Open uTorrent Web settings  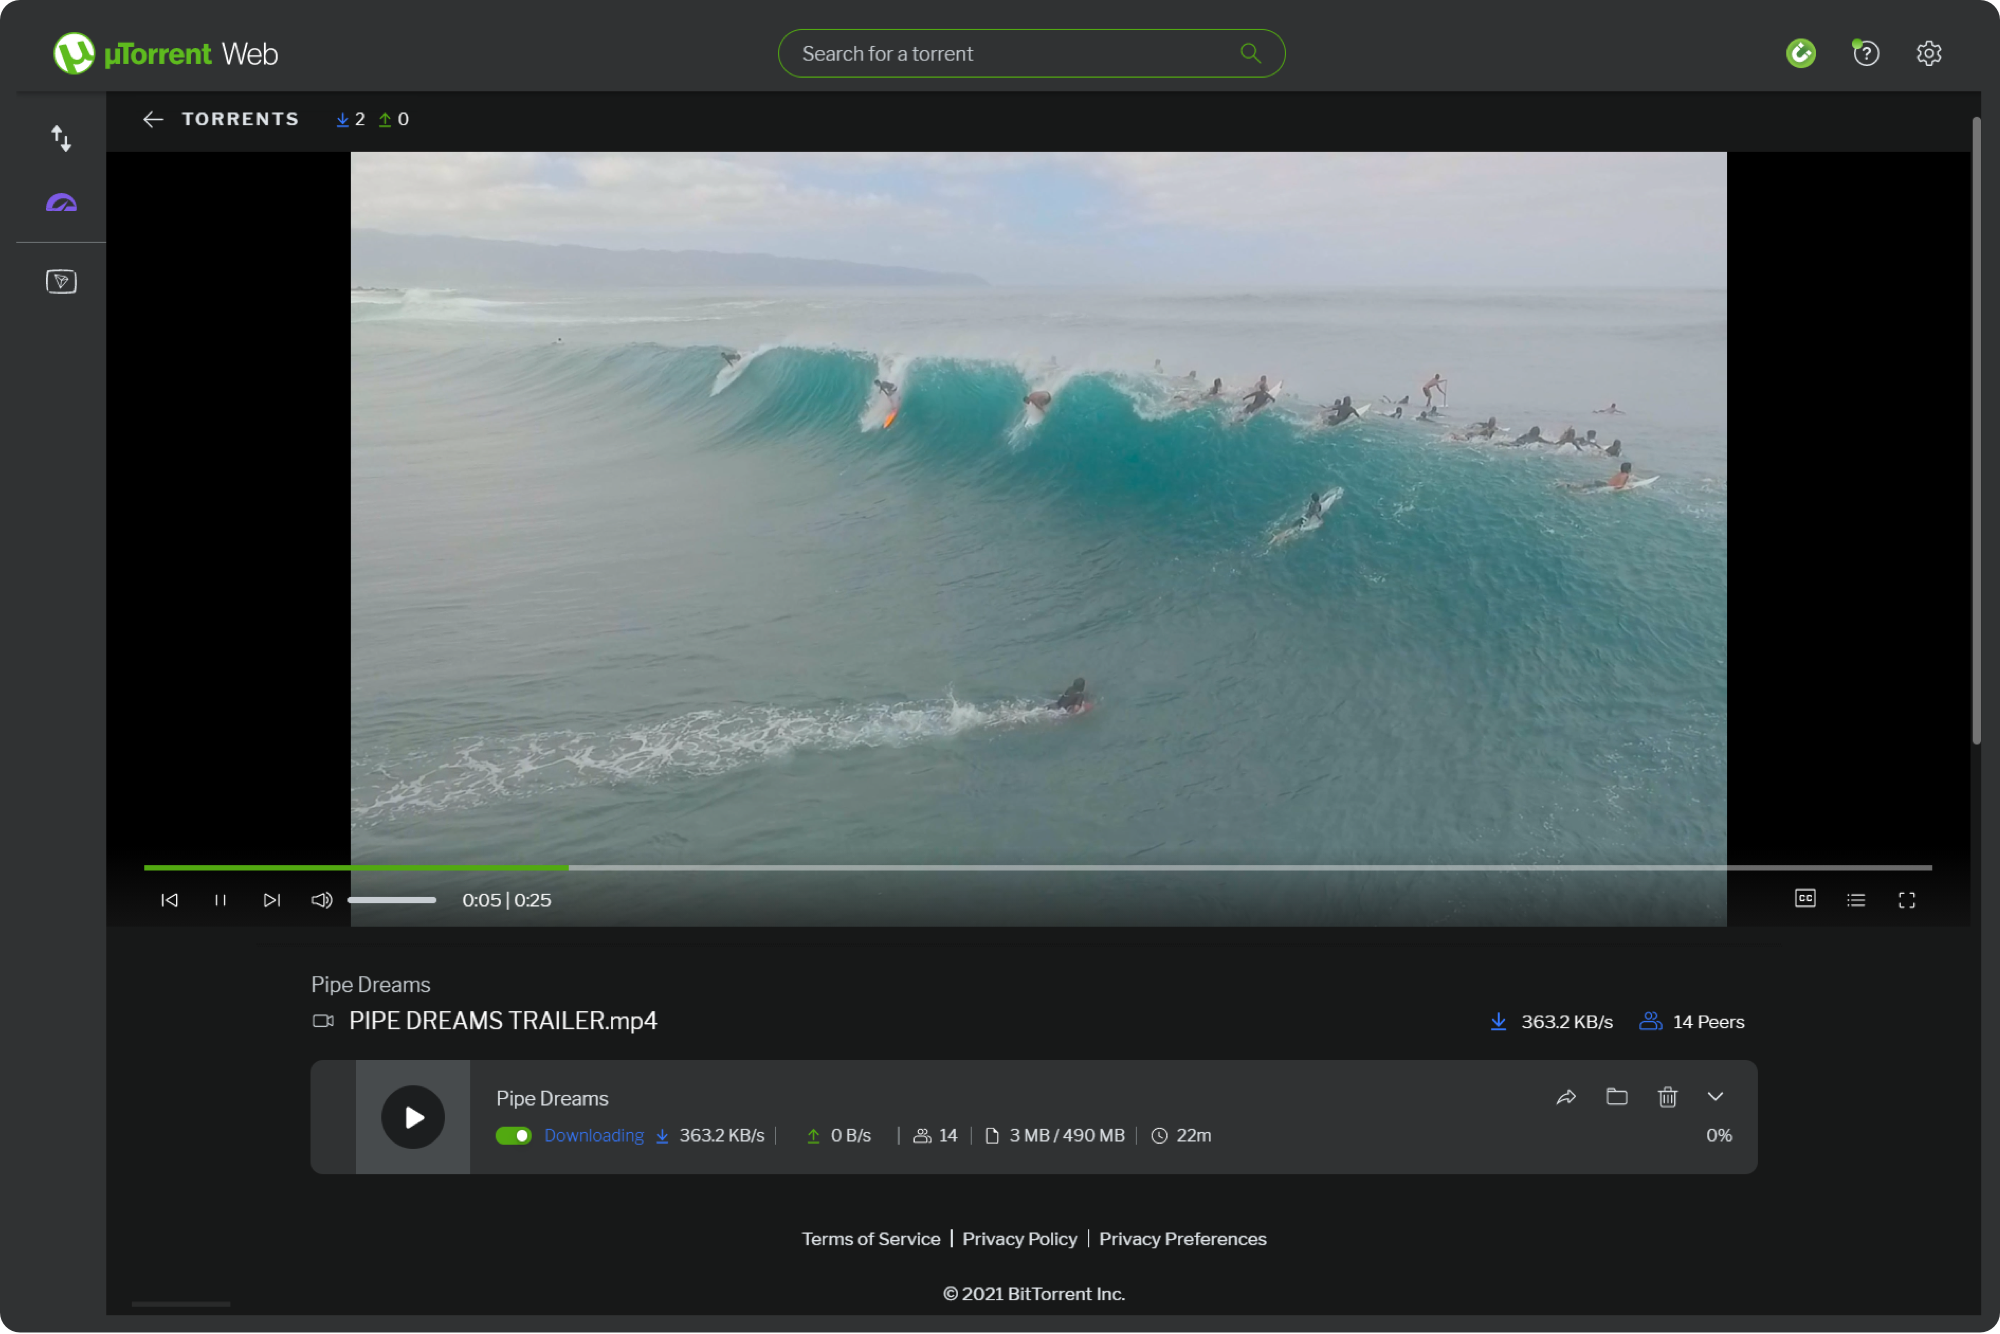coord(1929,53)
